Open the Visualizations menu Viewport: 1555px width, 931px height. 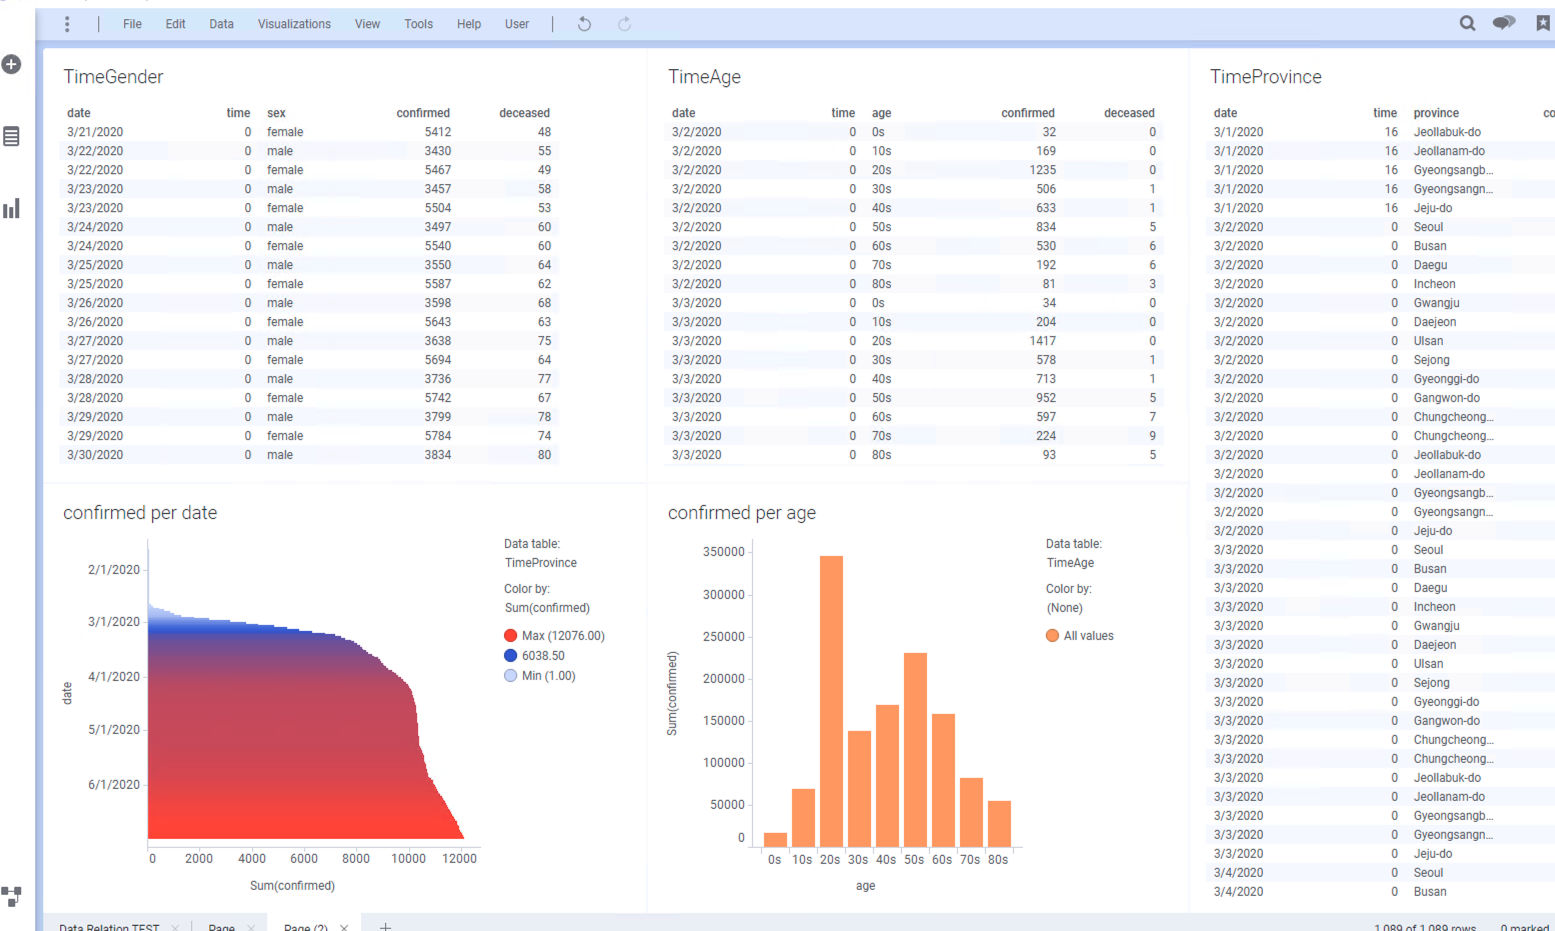294,24
